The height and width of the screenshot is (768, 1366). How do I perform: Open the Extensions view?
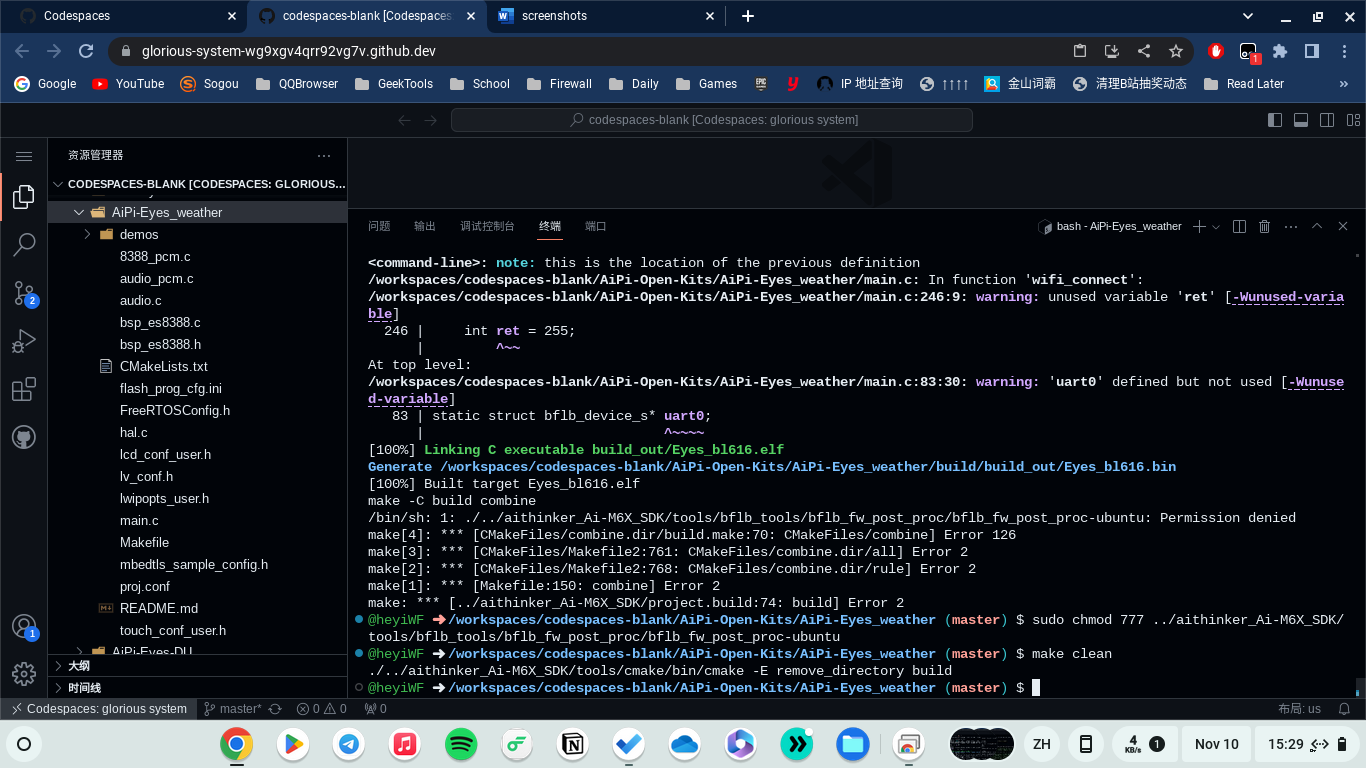[24, 389]
